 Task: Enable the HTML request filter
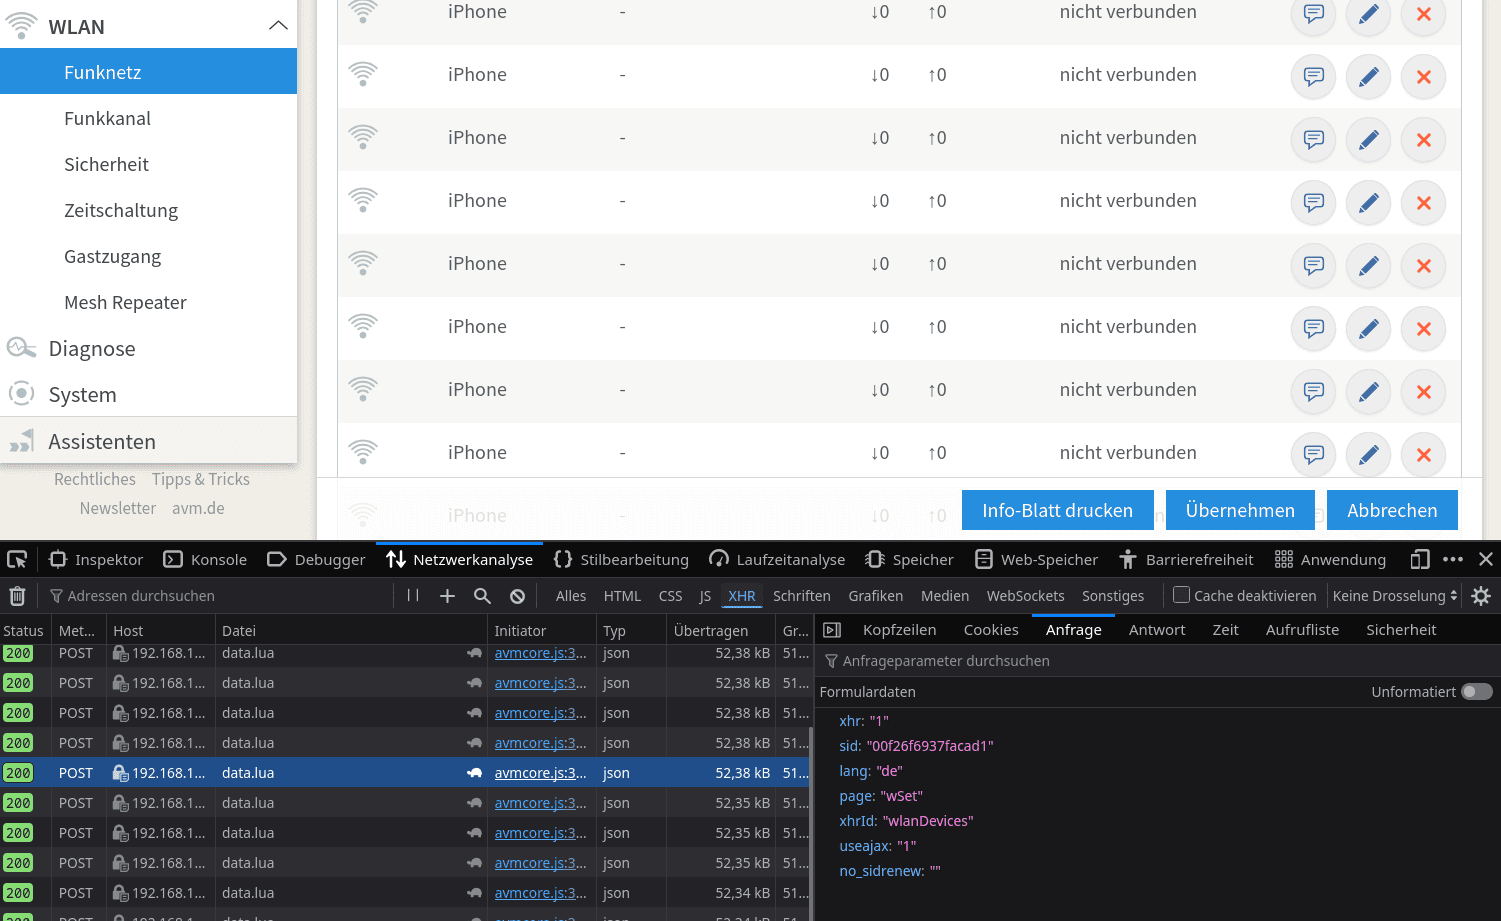(x=622, y=596)
